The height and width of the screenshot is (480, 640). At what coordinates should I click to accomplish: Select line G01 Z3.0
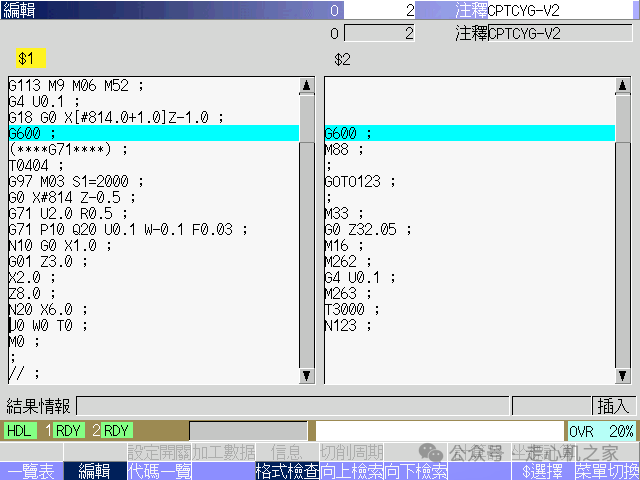click(x=154, y=261)
